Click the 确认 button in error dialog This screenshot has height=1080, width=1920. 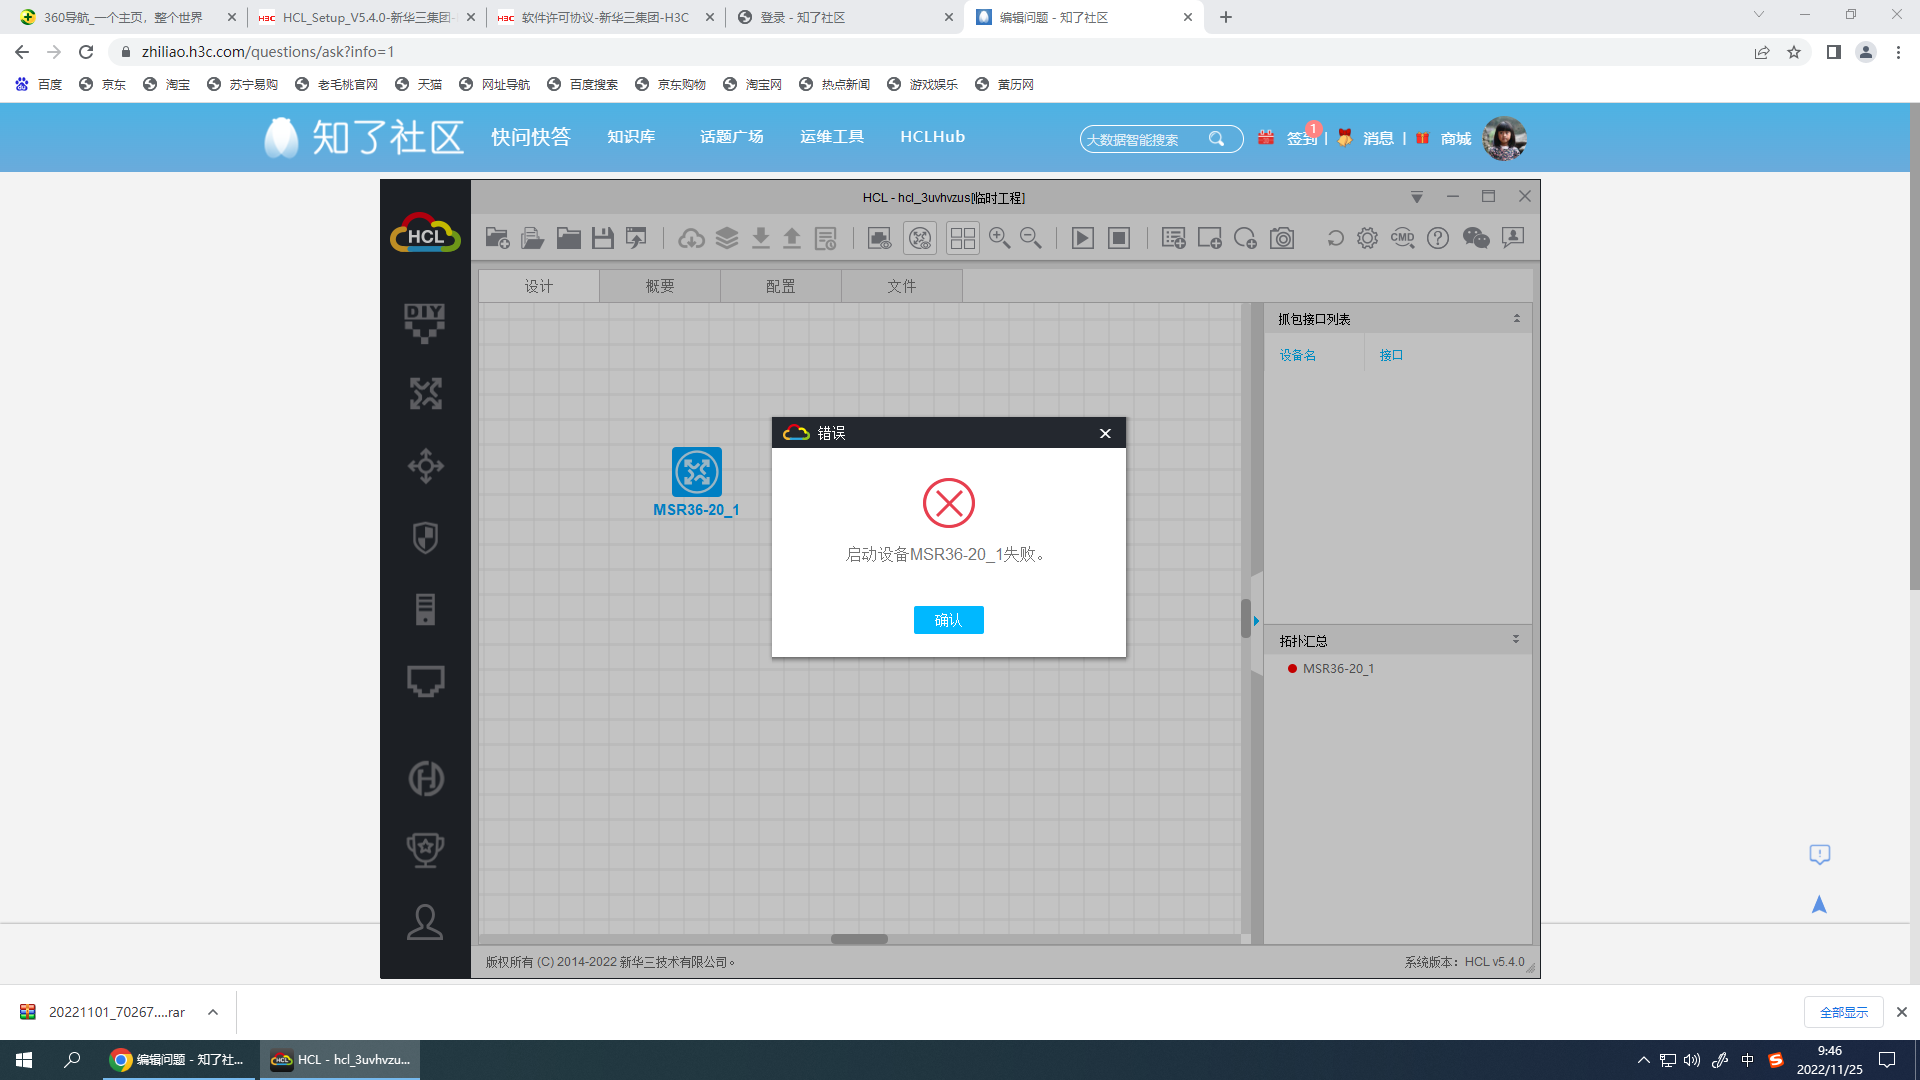click(948, 620)
